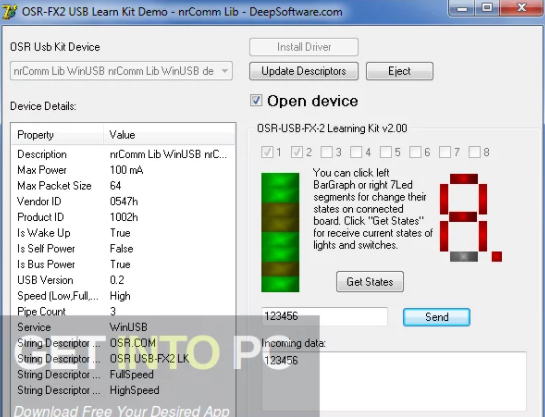The height and width of the screenshot is (417, 545).
Task: Select the USB Version row
Action: pos(123,280)
